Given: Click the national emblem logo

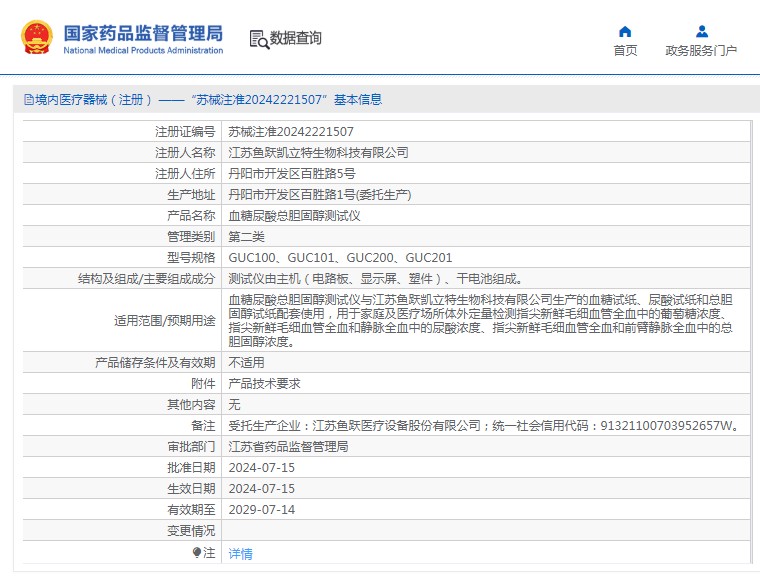Looking at the screenshot, I should (x=37, y=38).
